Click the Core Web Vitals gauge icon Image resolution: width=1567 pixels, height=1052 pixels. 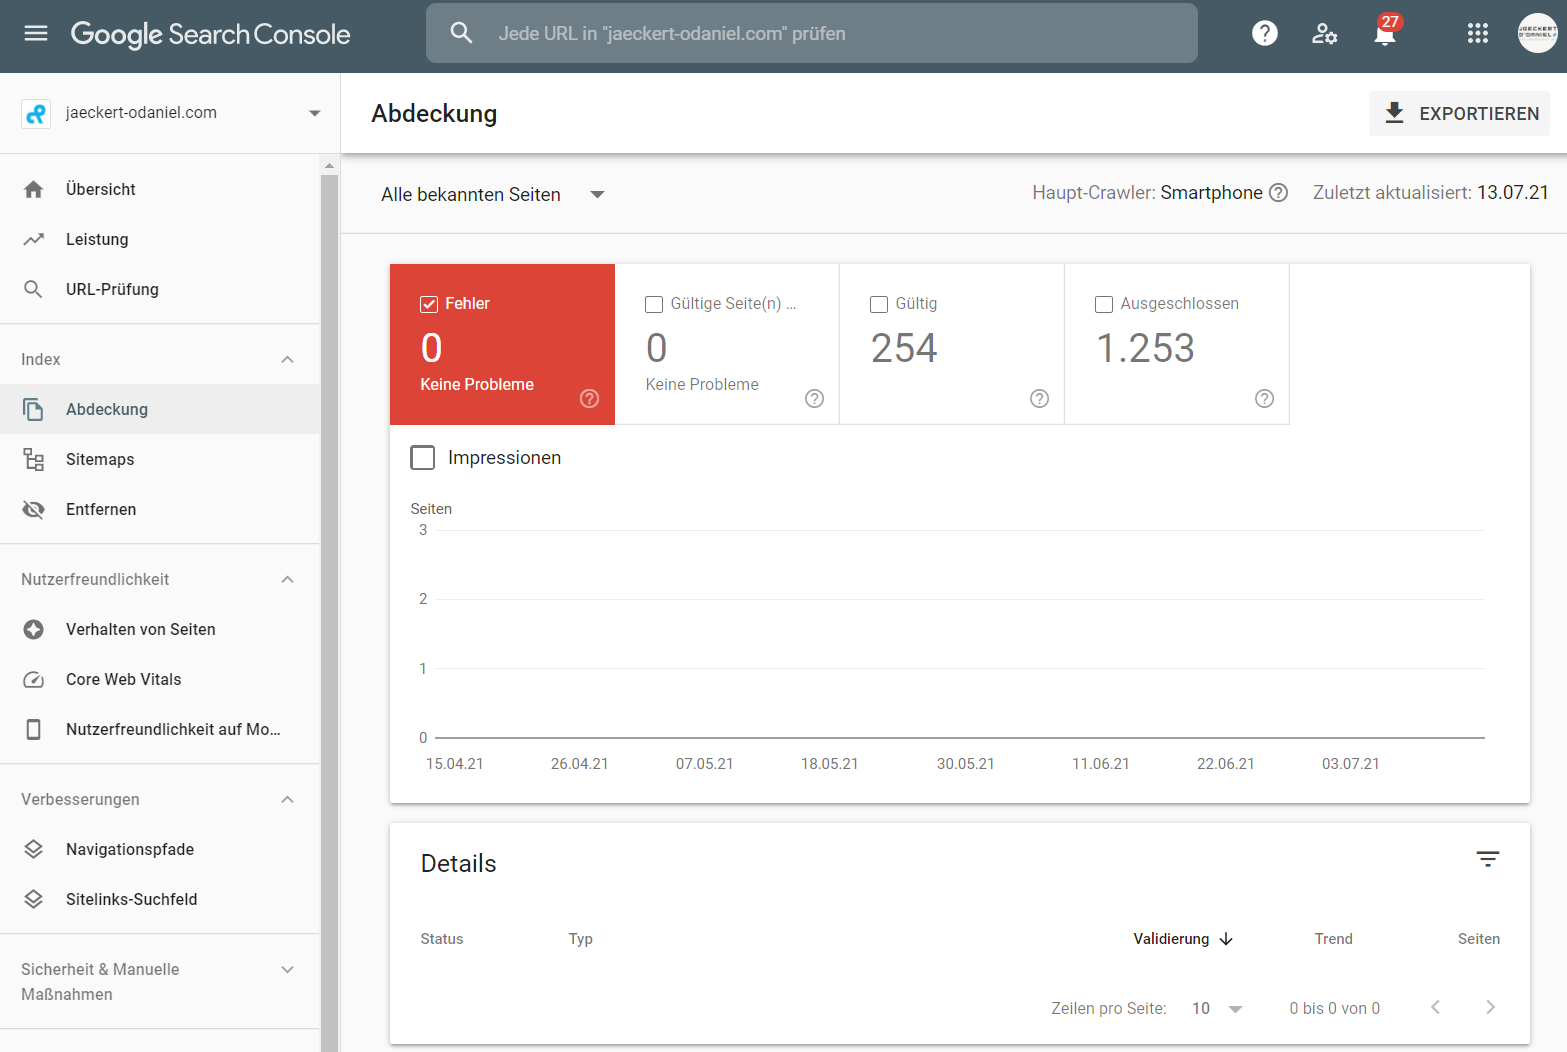[34, 679]
